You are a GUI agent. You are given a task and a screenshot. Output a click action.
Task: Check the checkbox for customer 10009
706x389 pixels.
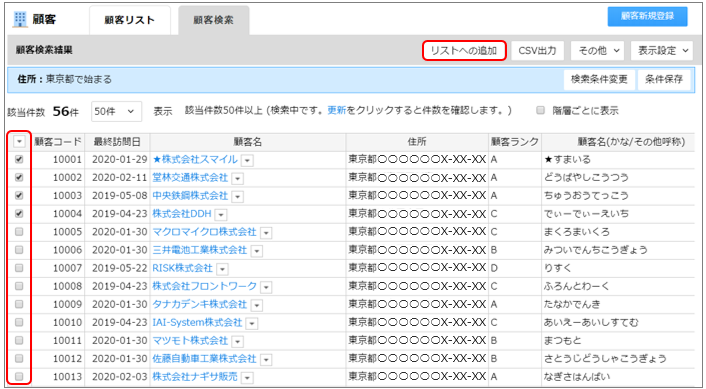[19, 304]
